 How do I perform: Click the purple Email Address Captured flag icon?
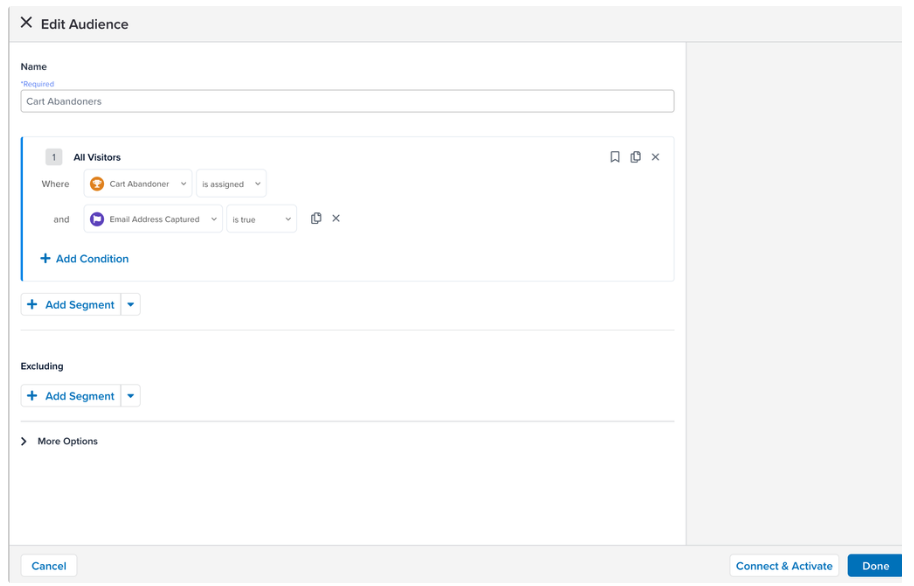pyautogui.click(x=97, y=219)
